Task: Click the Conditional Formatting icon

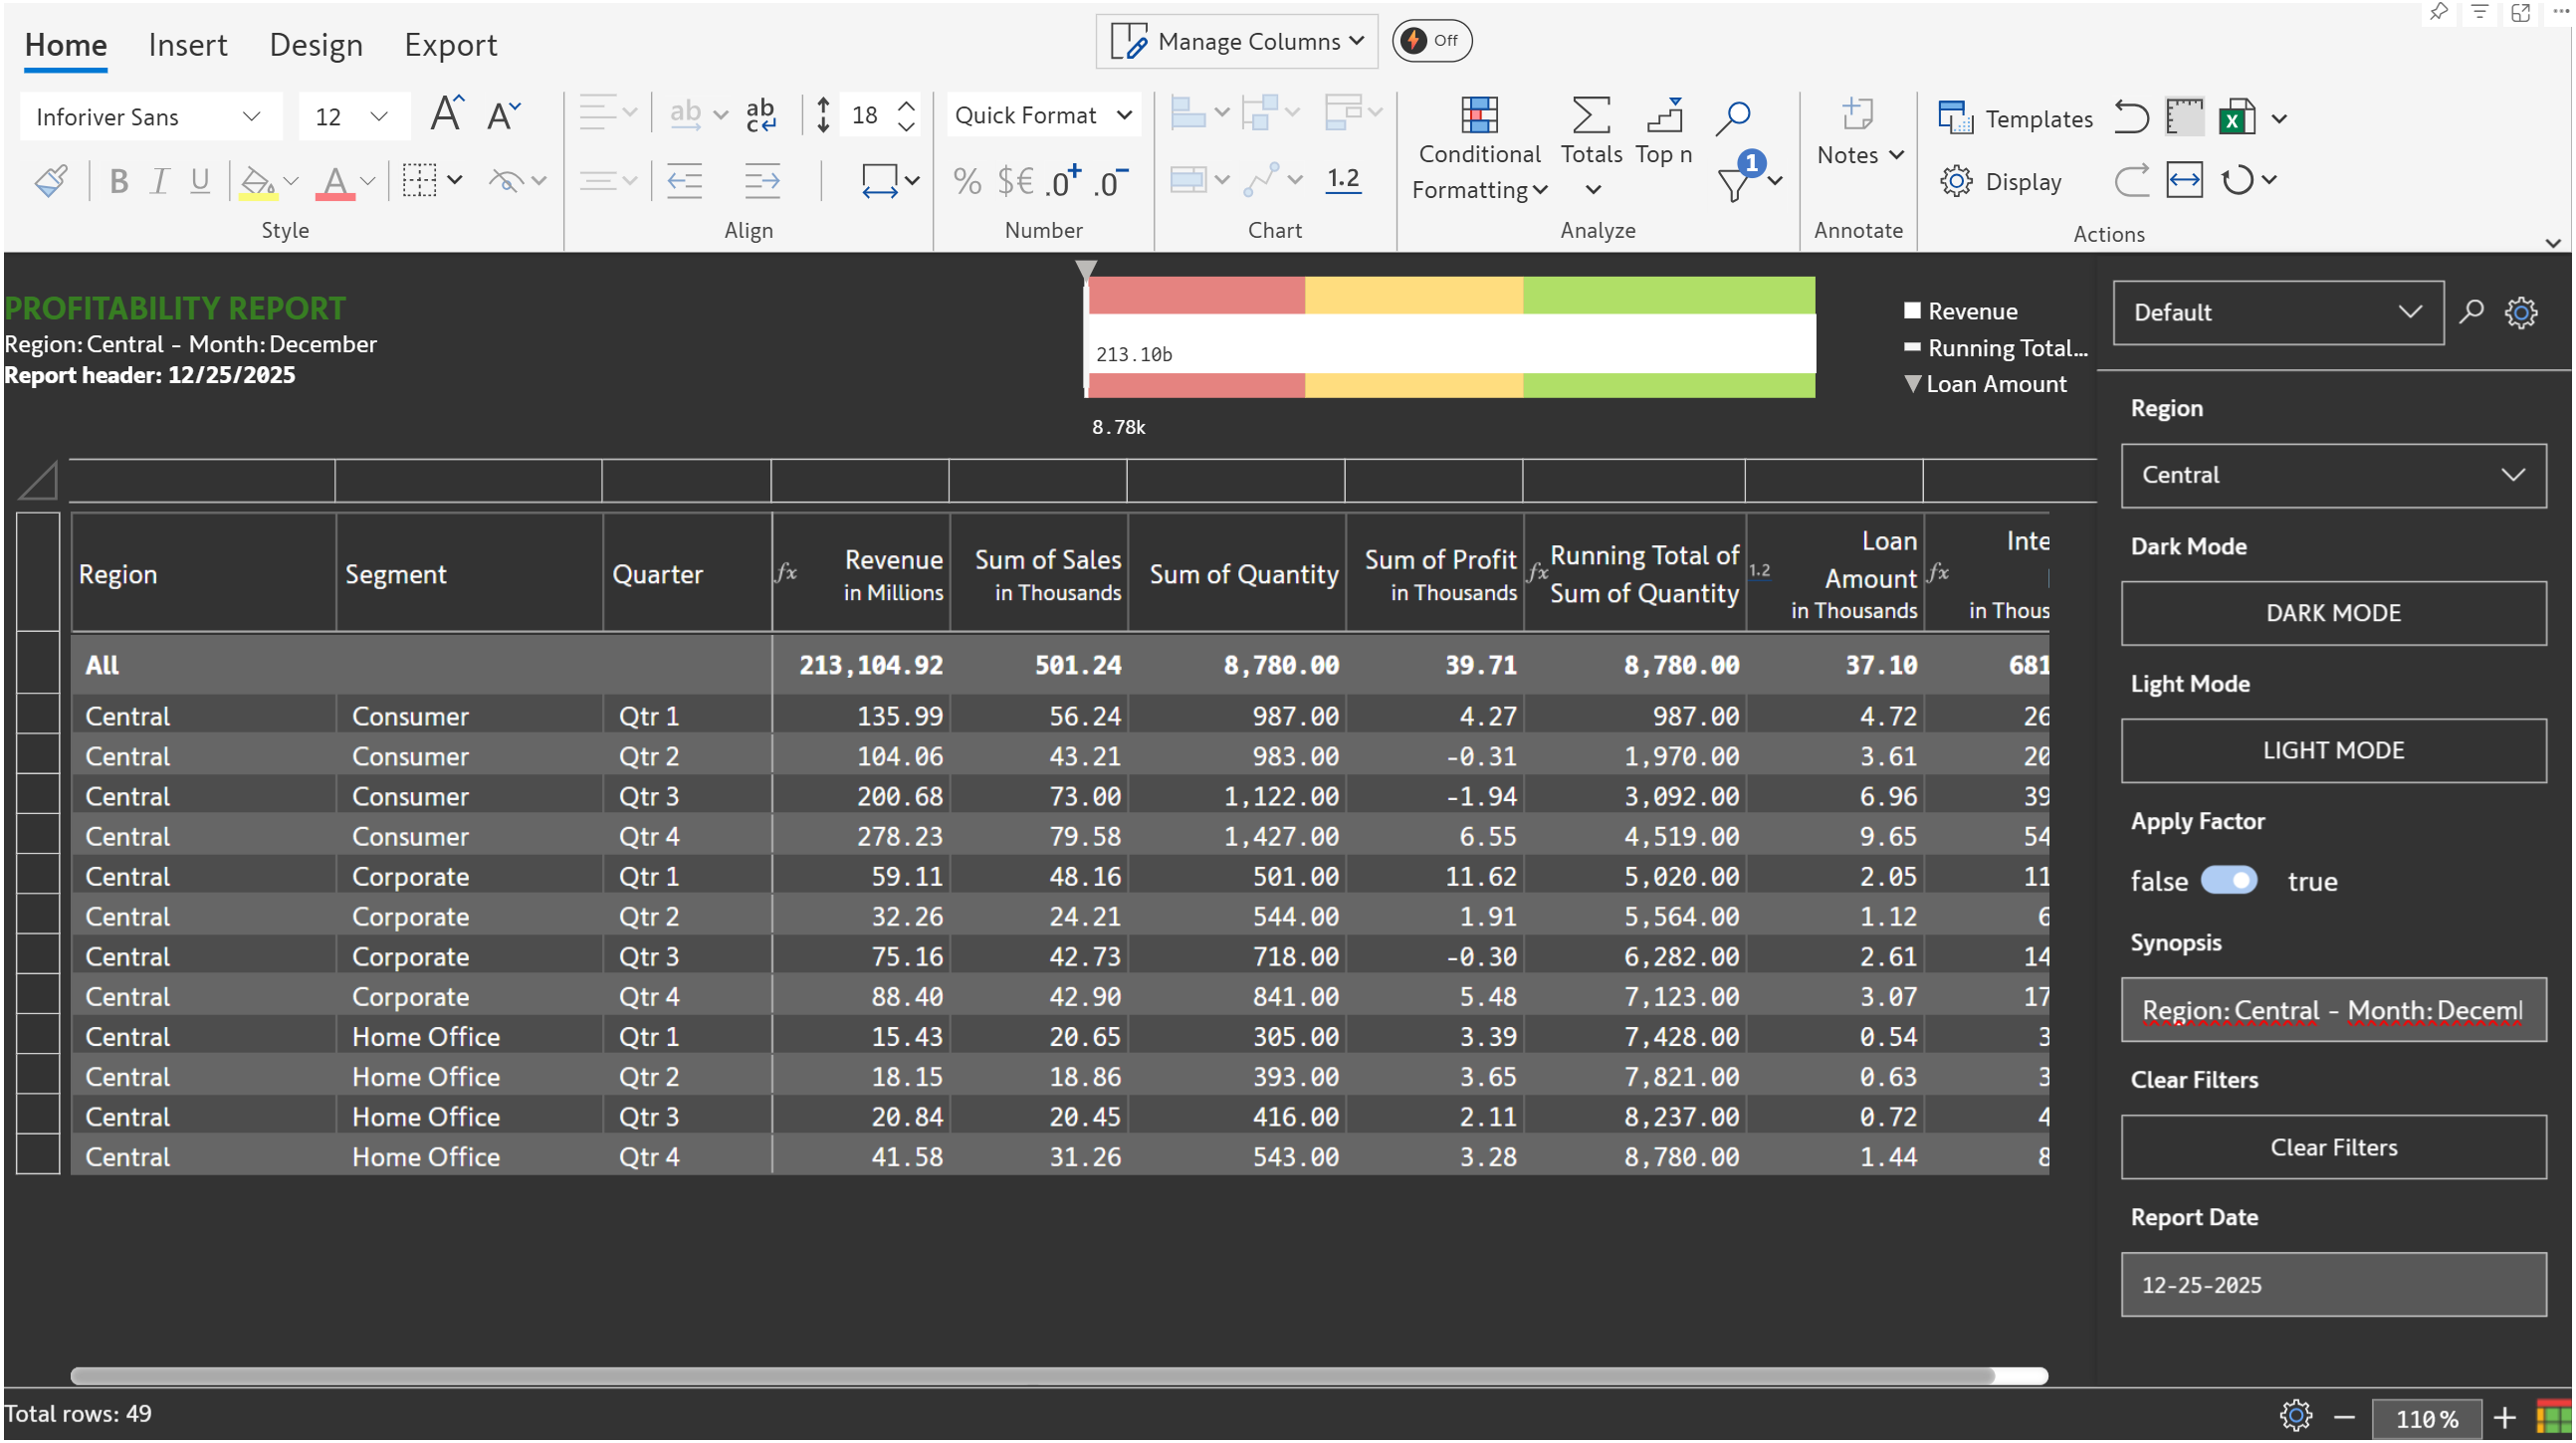Action: (x=1479, y=116)
